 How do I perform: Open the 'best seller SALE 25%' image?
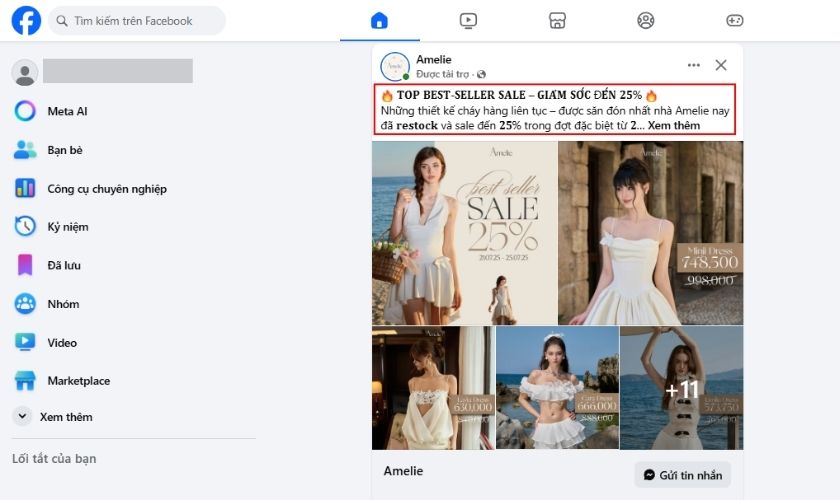tap(464, 233)
